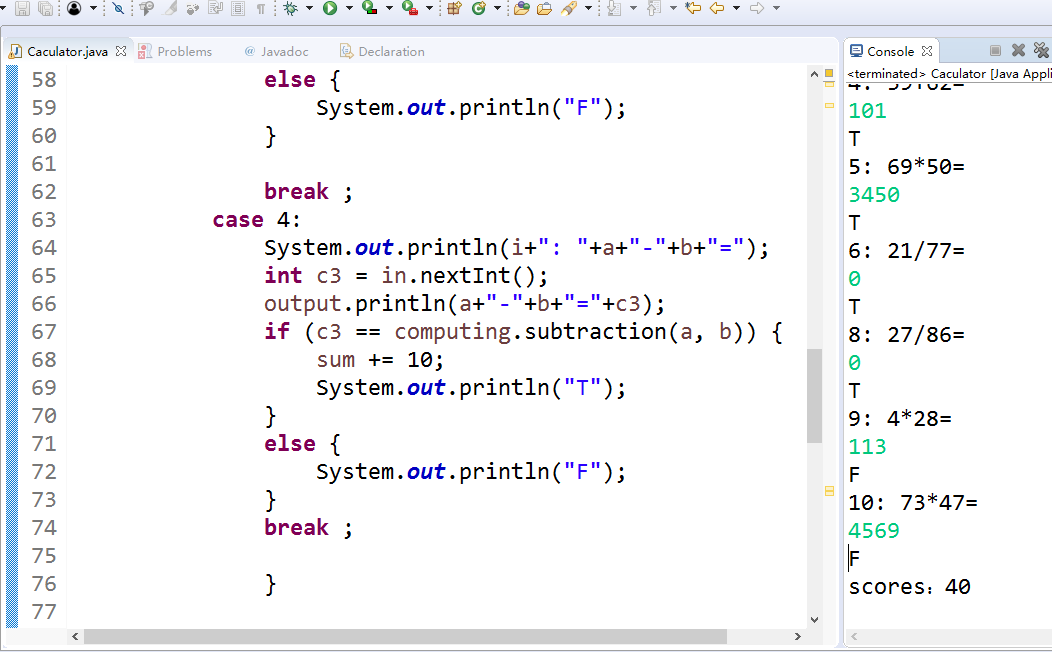Click the editor horizontal scrollbar thumb
This screenshot has height=652, width=1052.
pos(405,636)
